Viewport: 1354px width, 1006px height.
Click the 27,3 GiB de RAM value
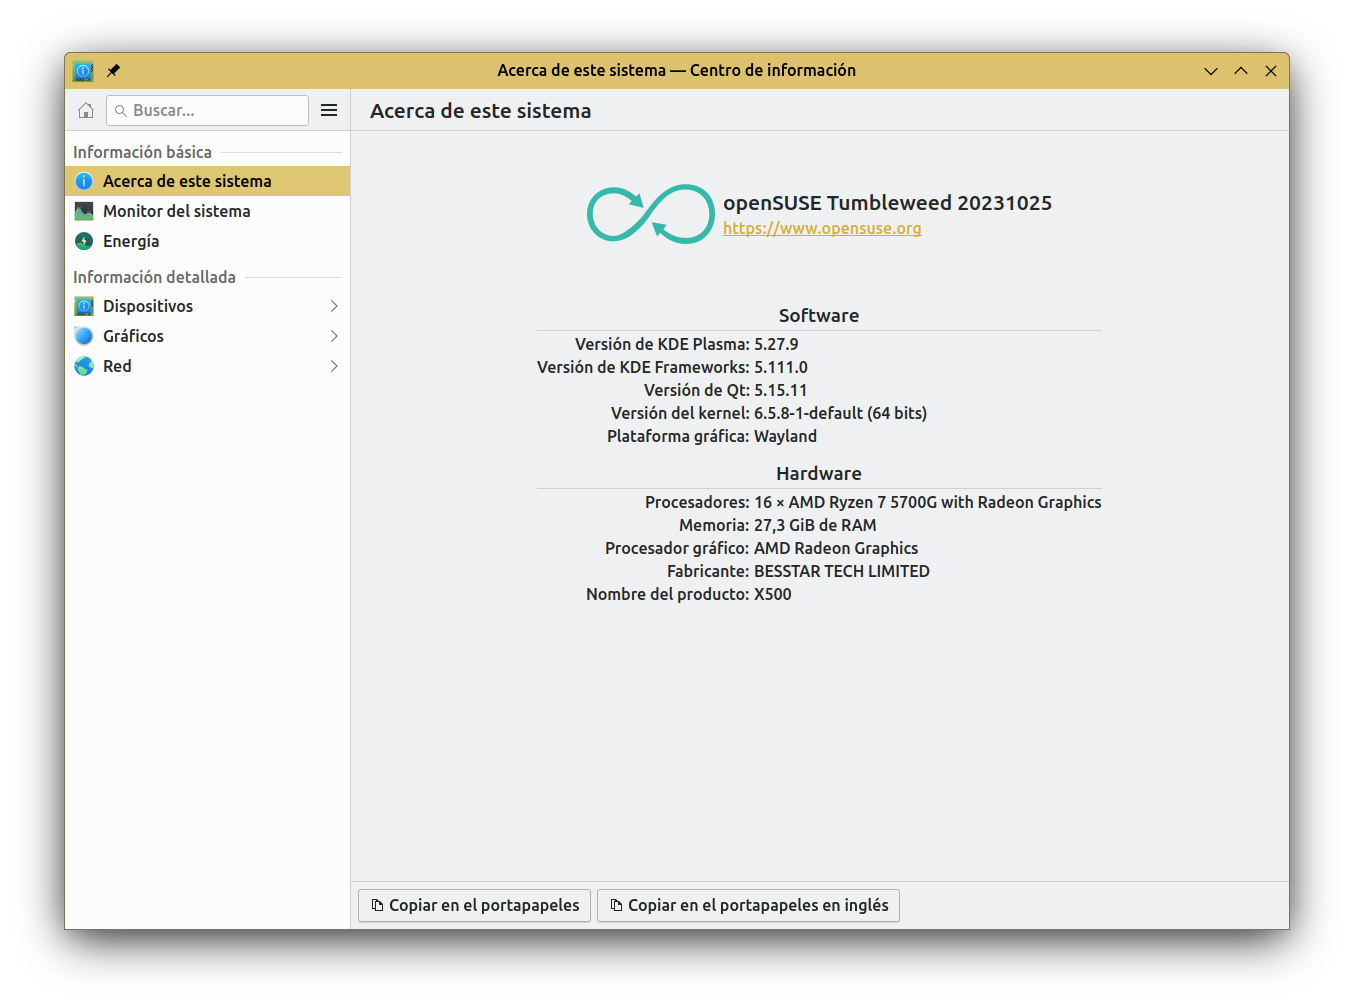[x=815, y=525]
